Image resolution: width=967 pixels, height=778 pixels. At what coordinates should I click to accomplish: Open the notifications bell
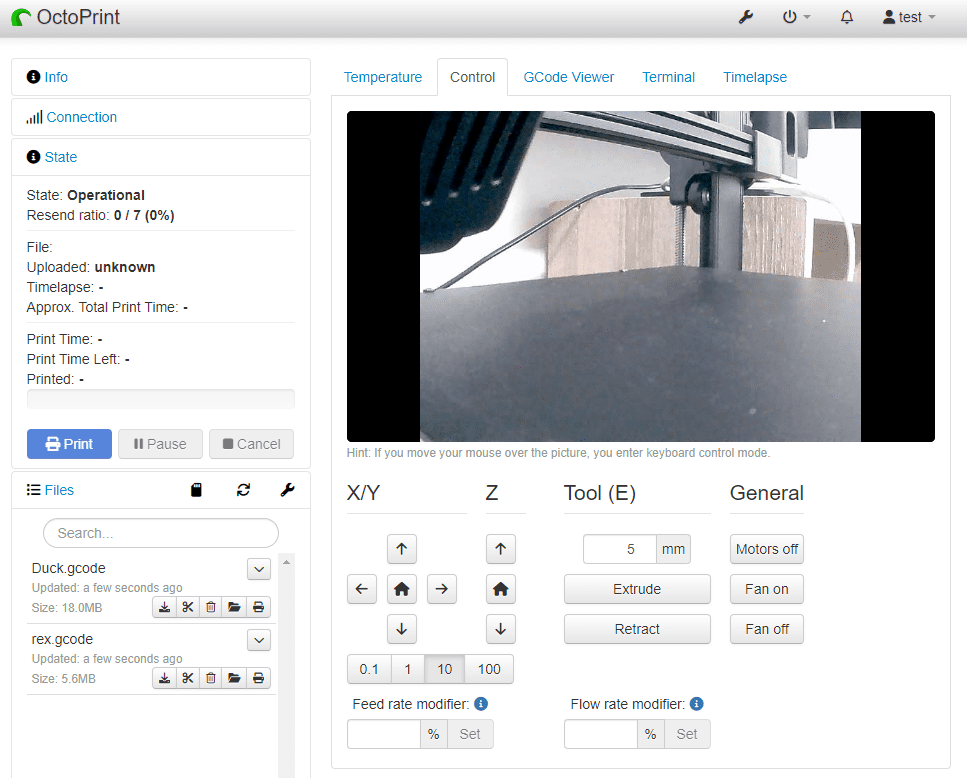point(846,17)
